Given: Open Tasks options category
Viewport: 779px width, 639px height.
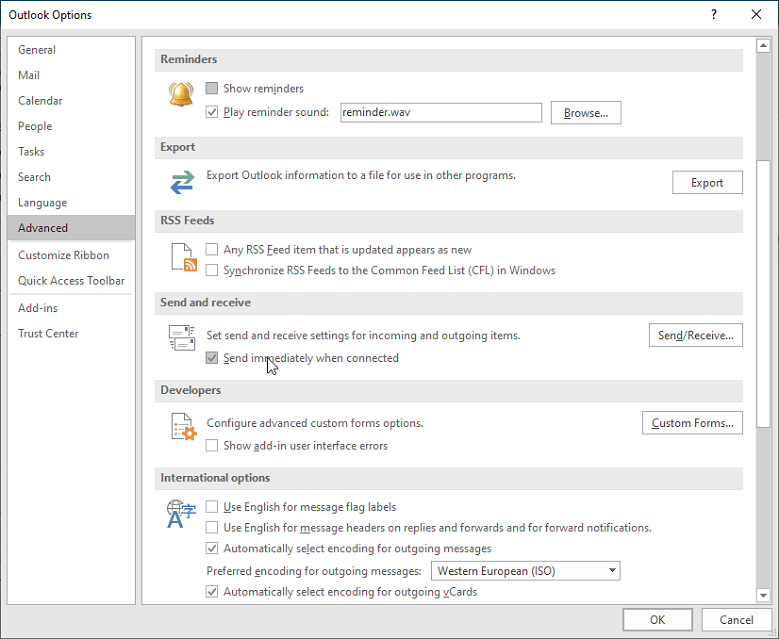Looking at the screenshot, I should point(71,152).
